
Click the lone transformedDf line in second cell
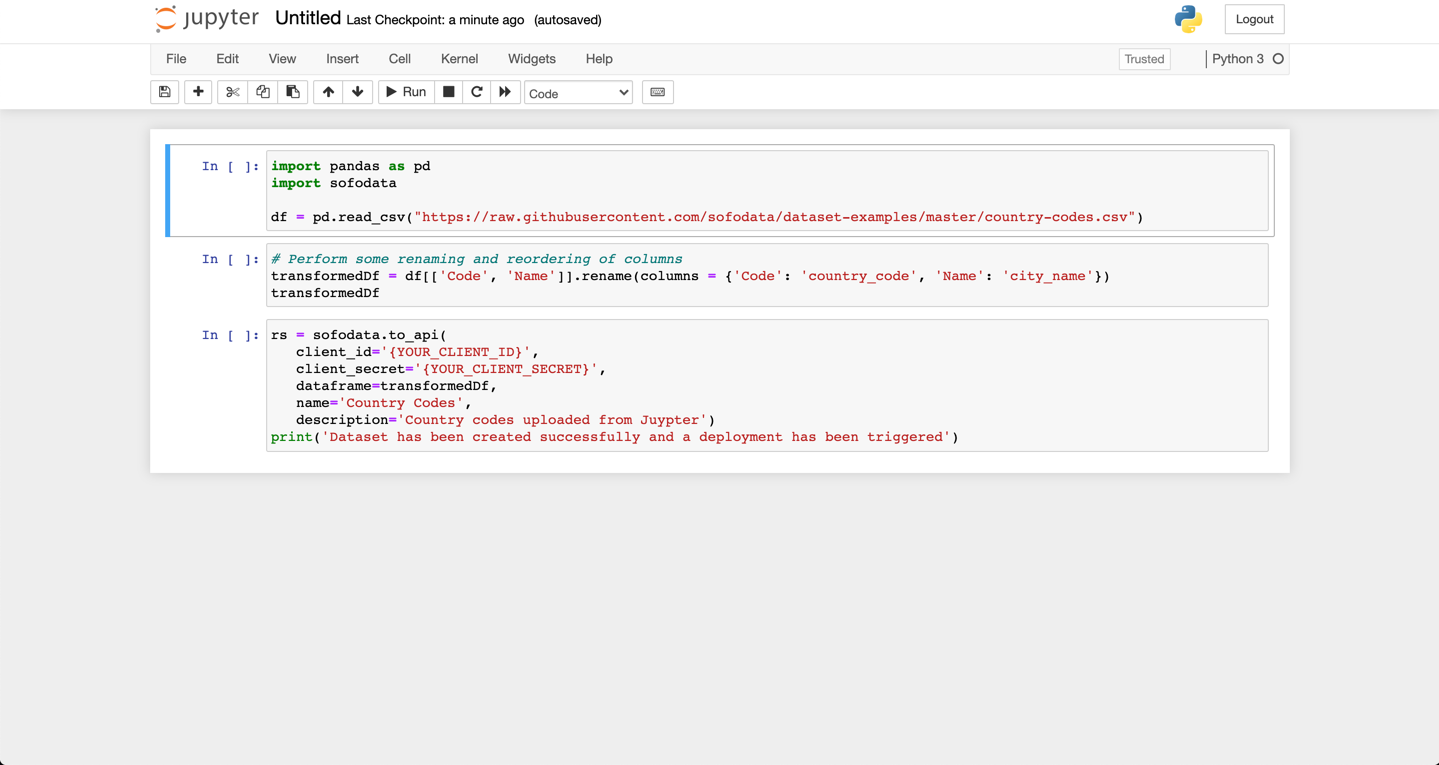point(325,293)
